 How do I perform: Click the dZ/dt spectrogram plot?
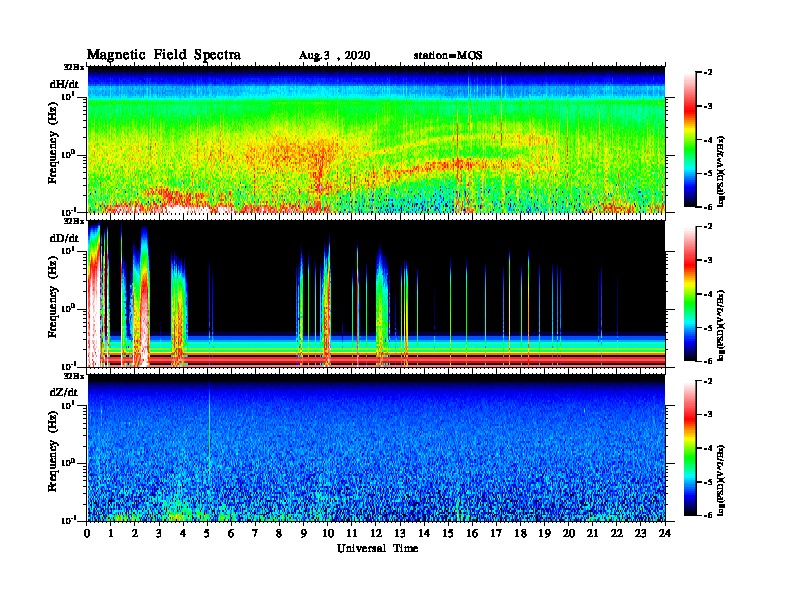(377, 448)
